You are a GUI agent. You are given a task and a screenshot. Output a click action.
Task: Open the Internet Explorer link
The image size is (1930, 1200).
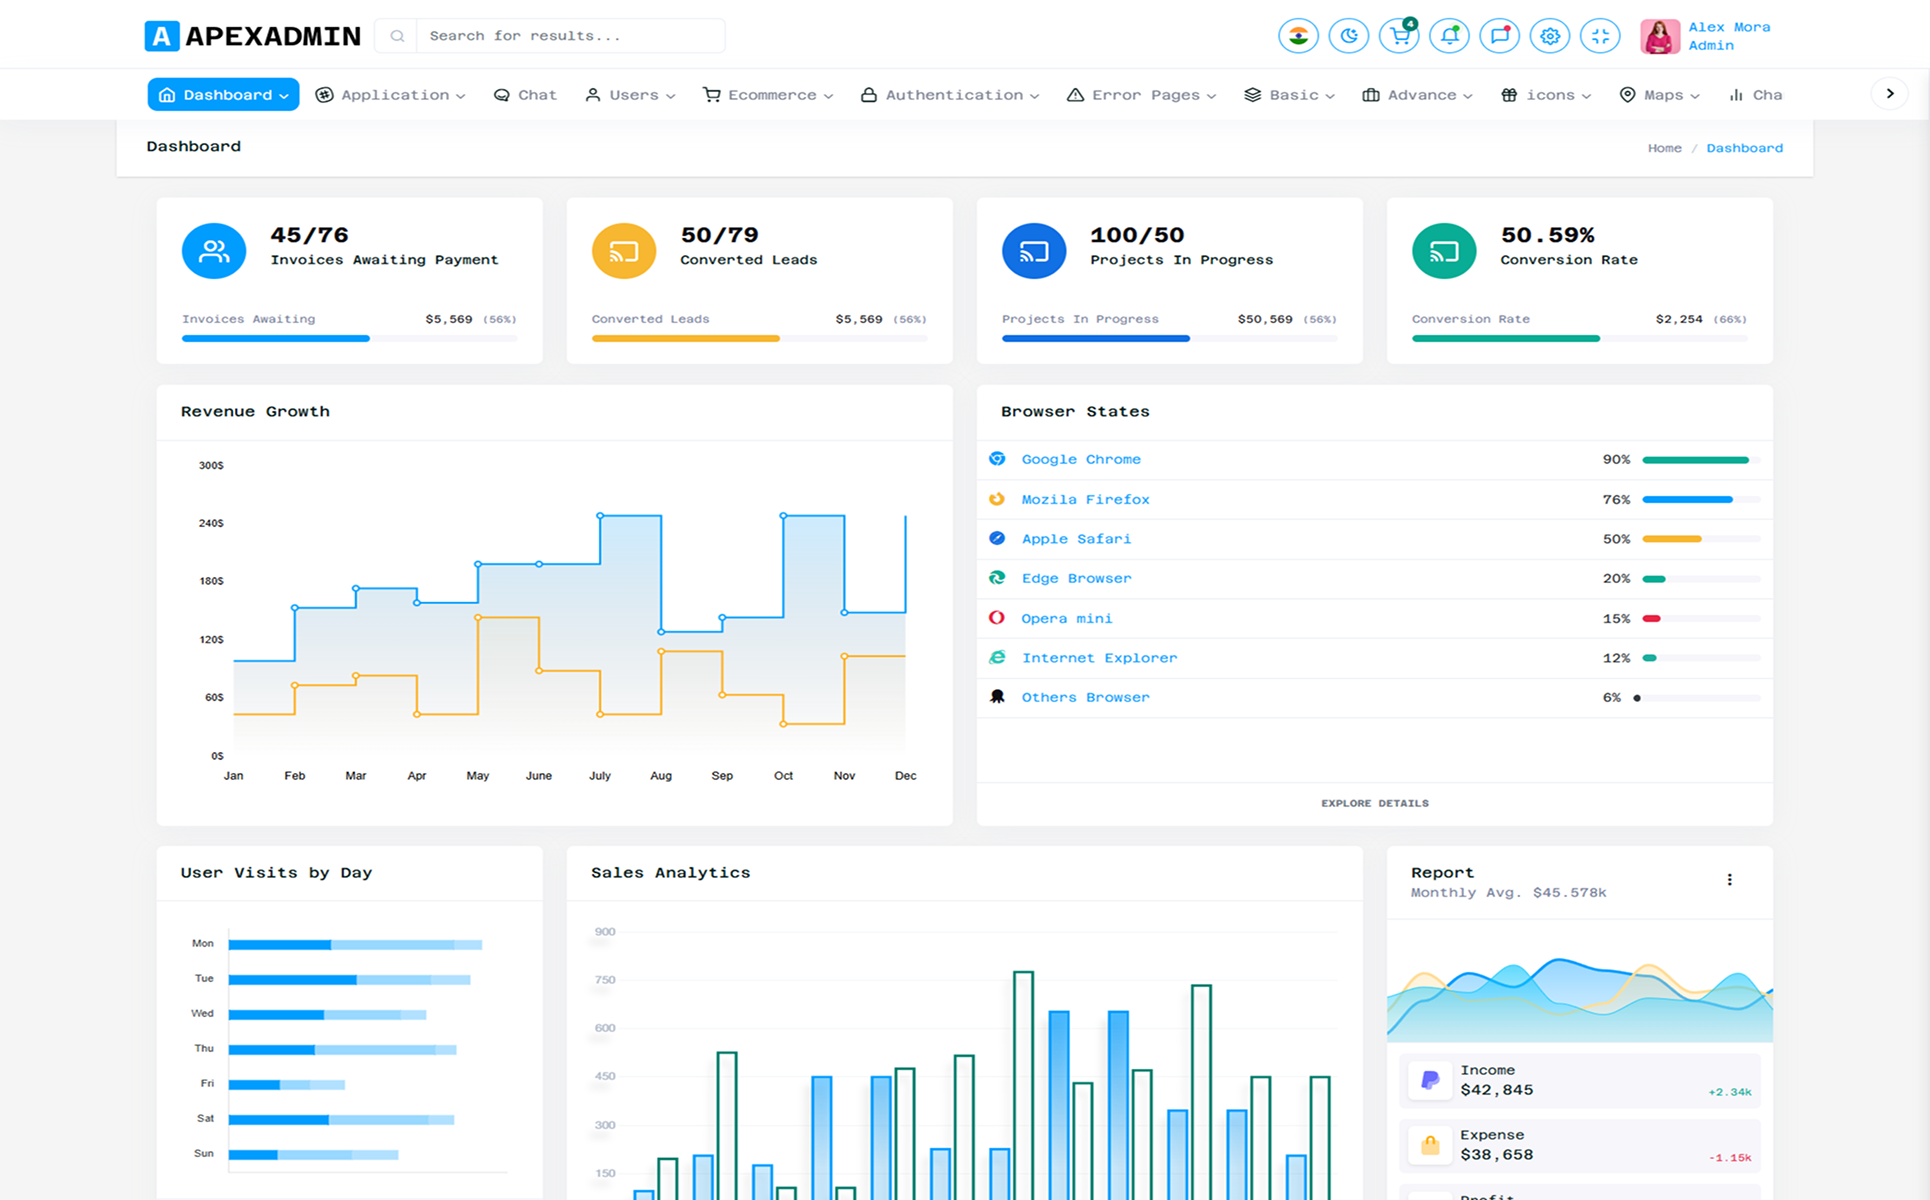pyautogui.click(x=1099, y=658)
